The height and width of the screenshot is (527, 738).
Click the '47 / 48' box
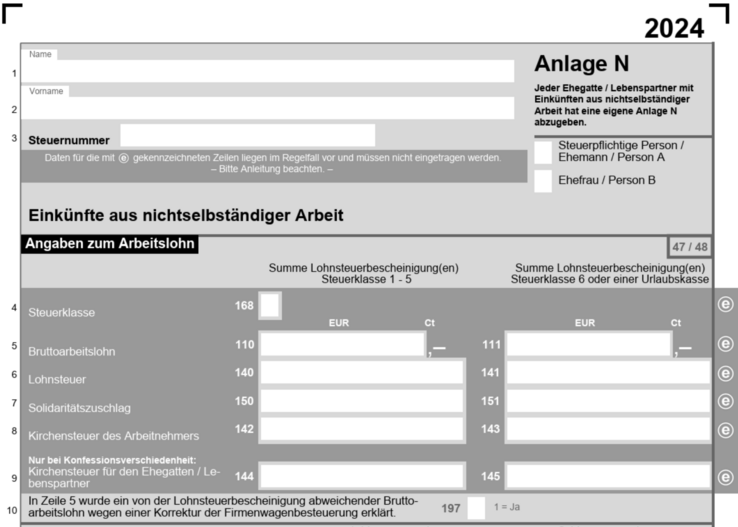[x=690, y=247]
